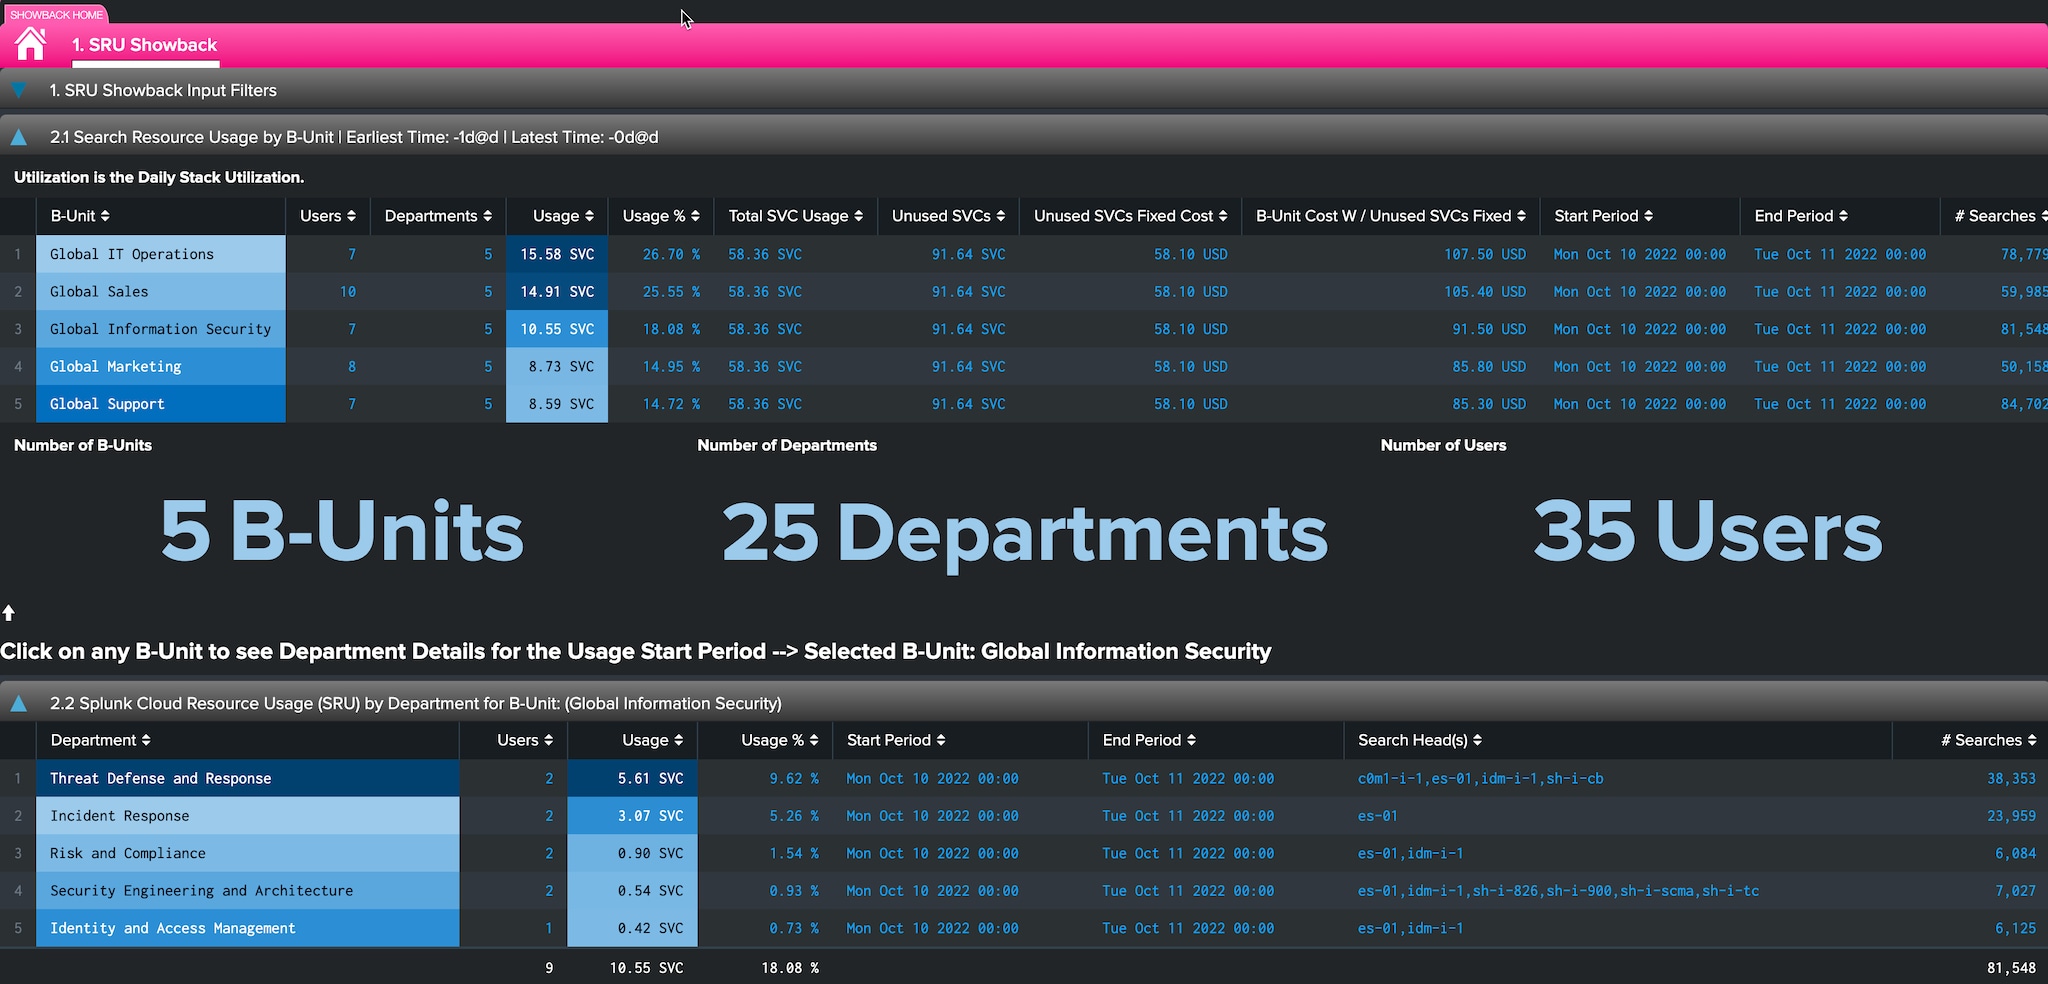Click the 14.91 SVC usage cell
2048x984 pixels.
pyautogui.click(x=557, y=292)
